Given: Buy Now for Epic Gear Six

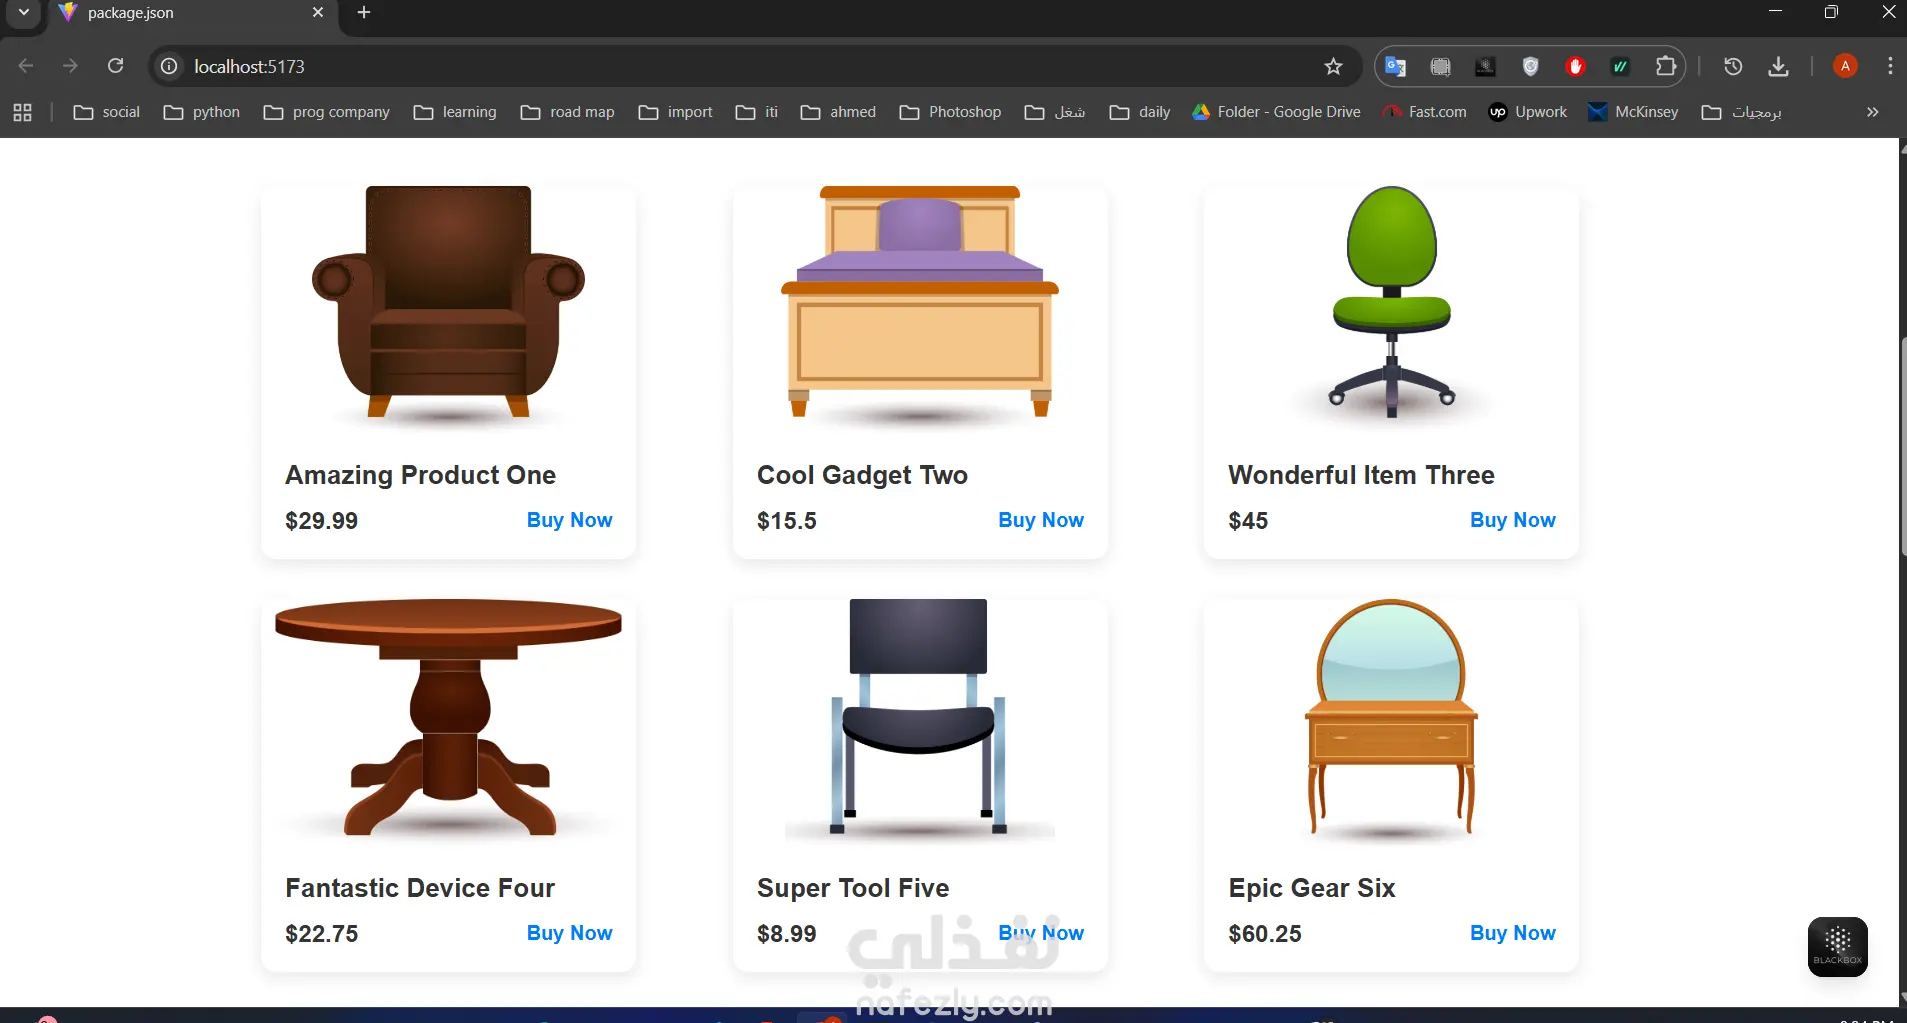Looking at the screenshot, I should (1512, 933).
